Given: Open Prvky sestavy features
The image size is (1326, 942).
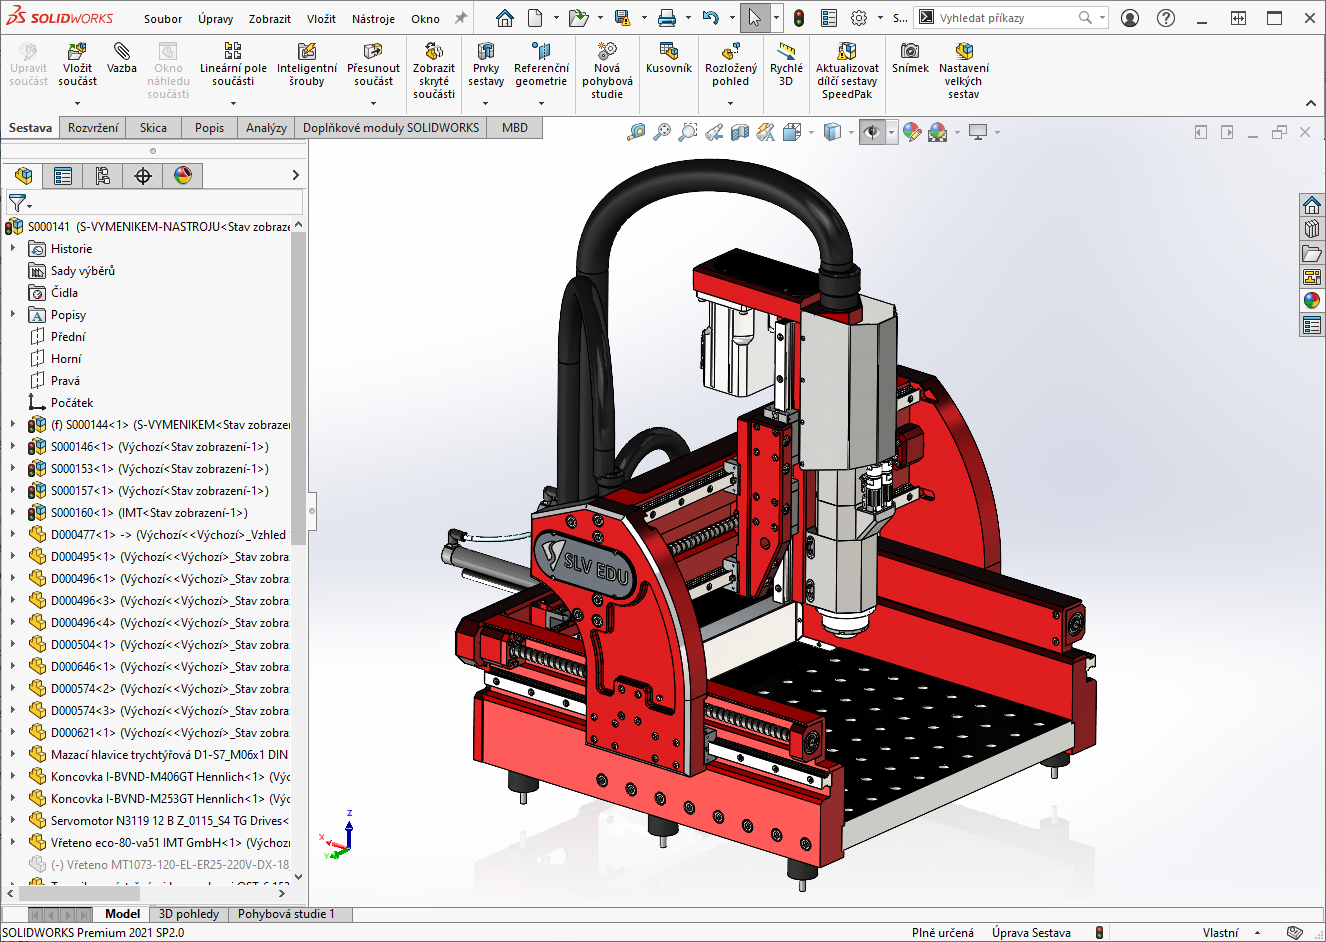Looking at the screenshot, I should (x=486, y=65).
